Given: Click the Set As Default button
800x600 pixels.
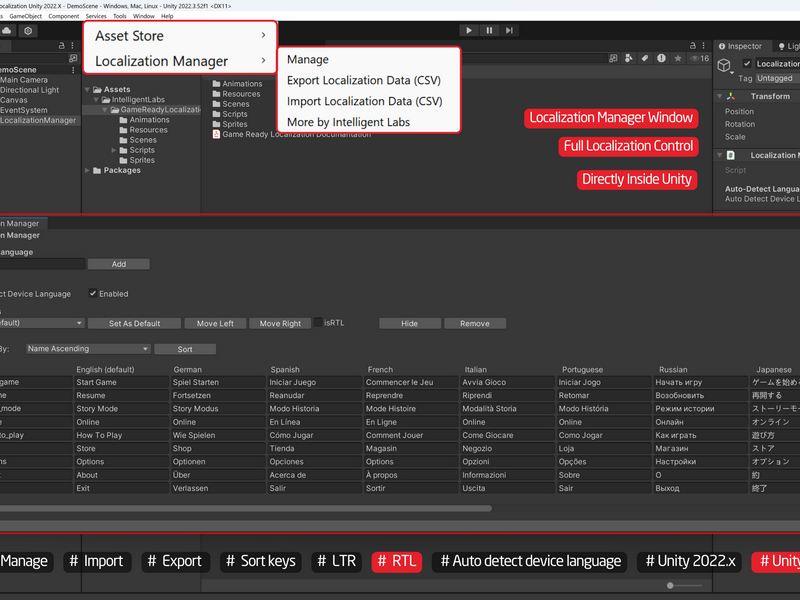Looking at the screenshot, I should click(134, 323).
